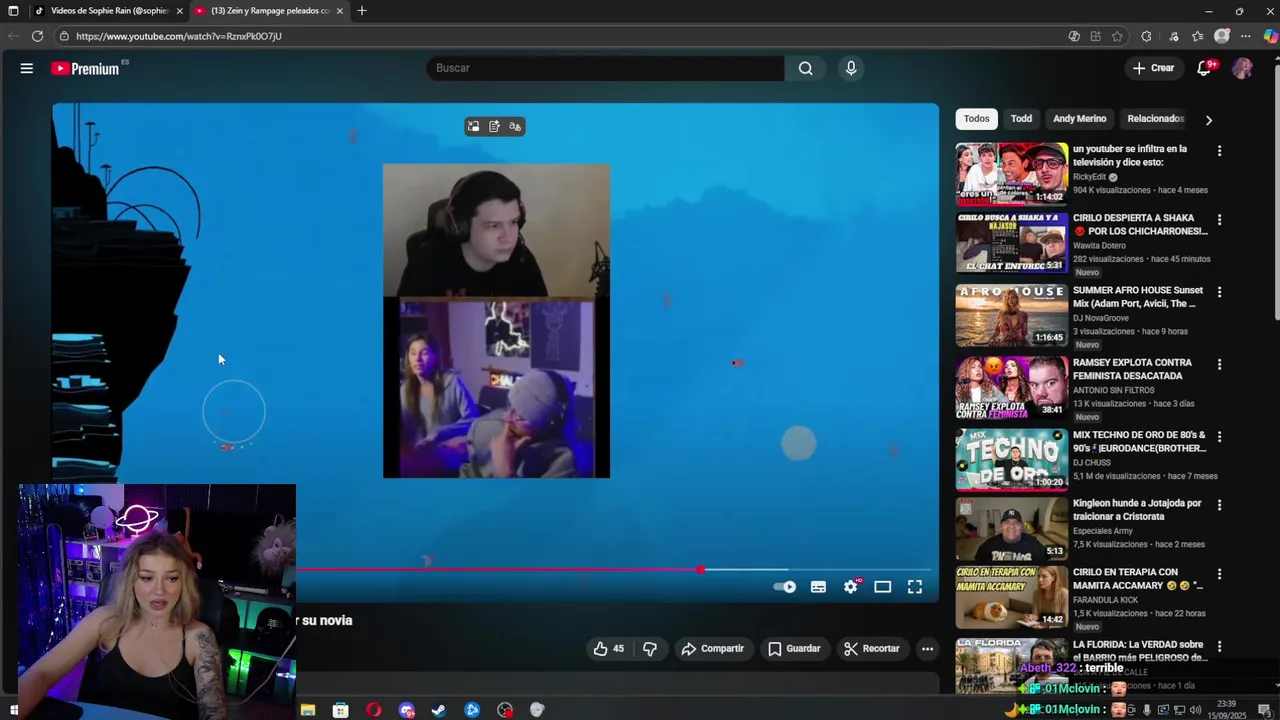The height and width of the screenshot is (720, 1280).
Task: Open Discord from the taskbar
Action: point(406,710)
